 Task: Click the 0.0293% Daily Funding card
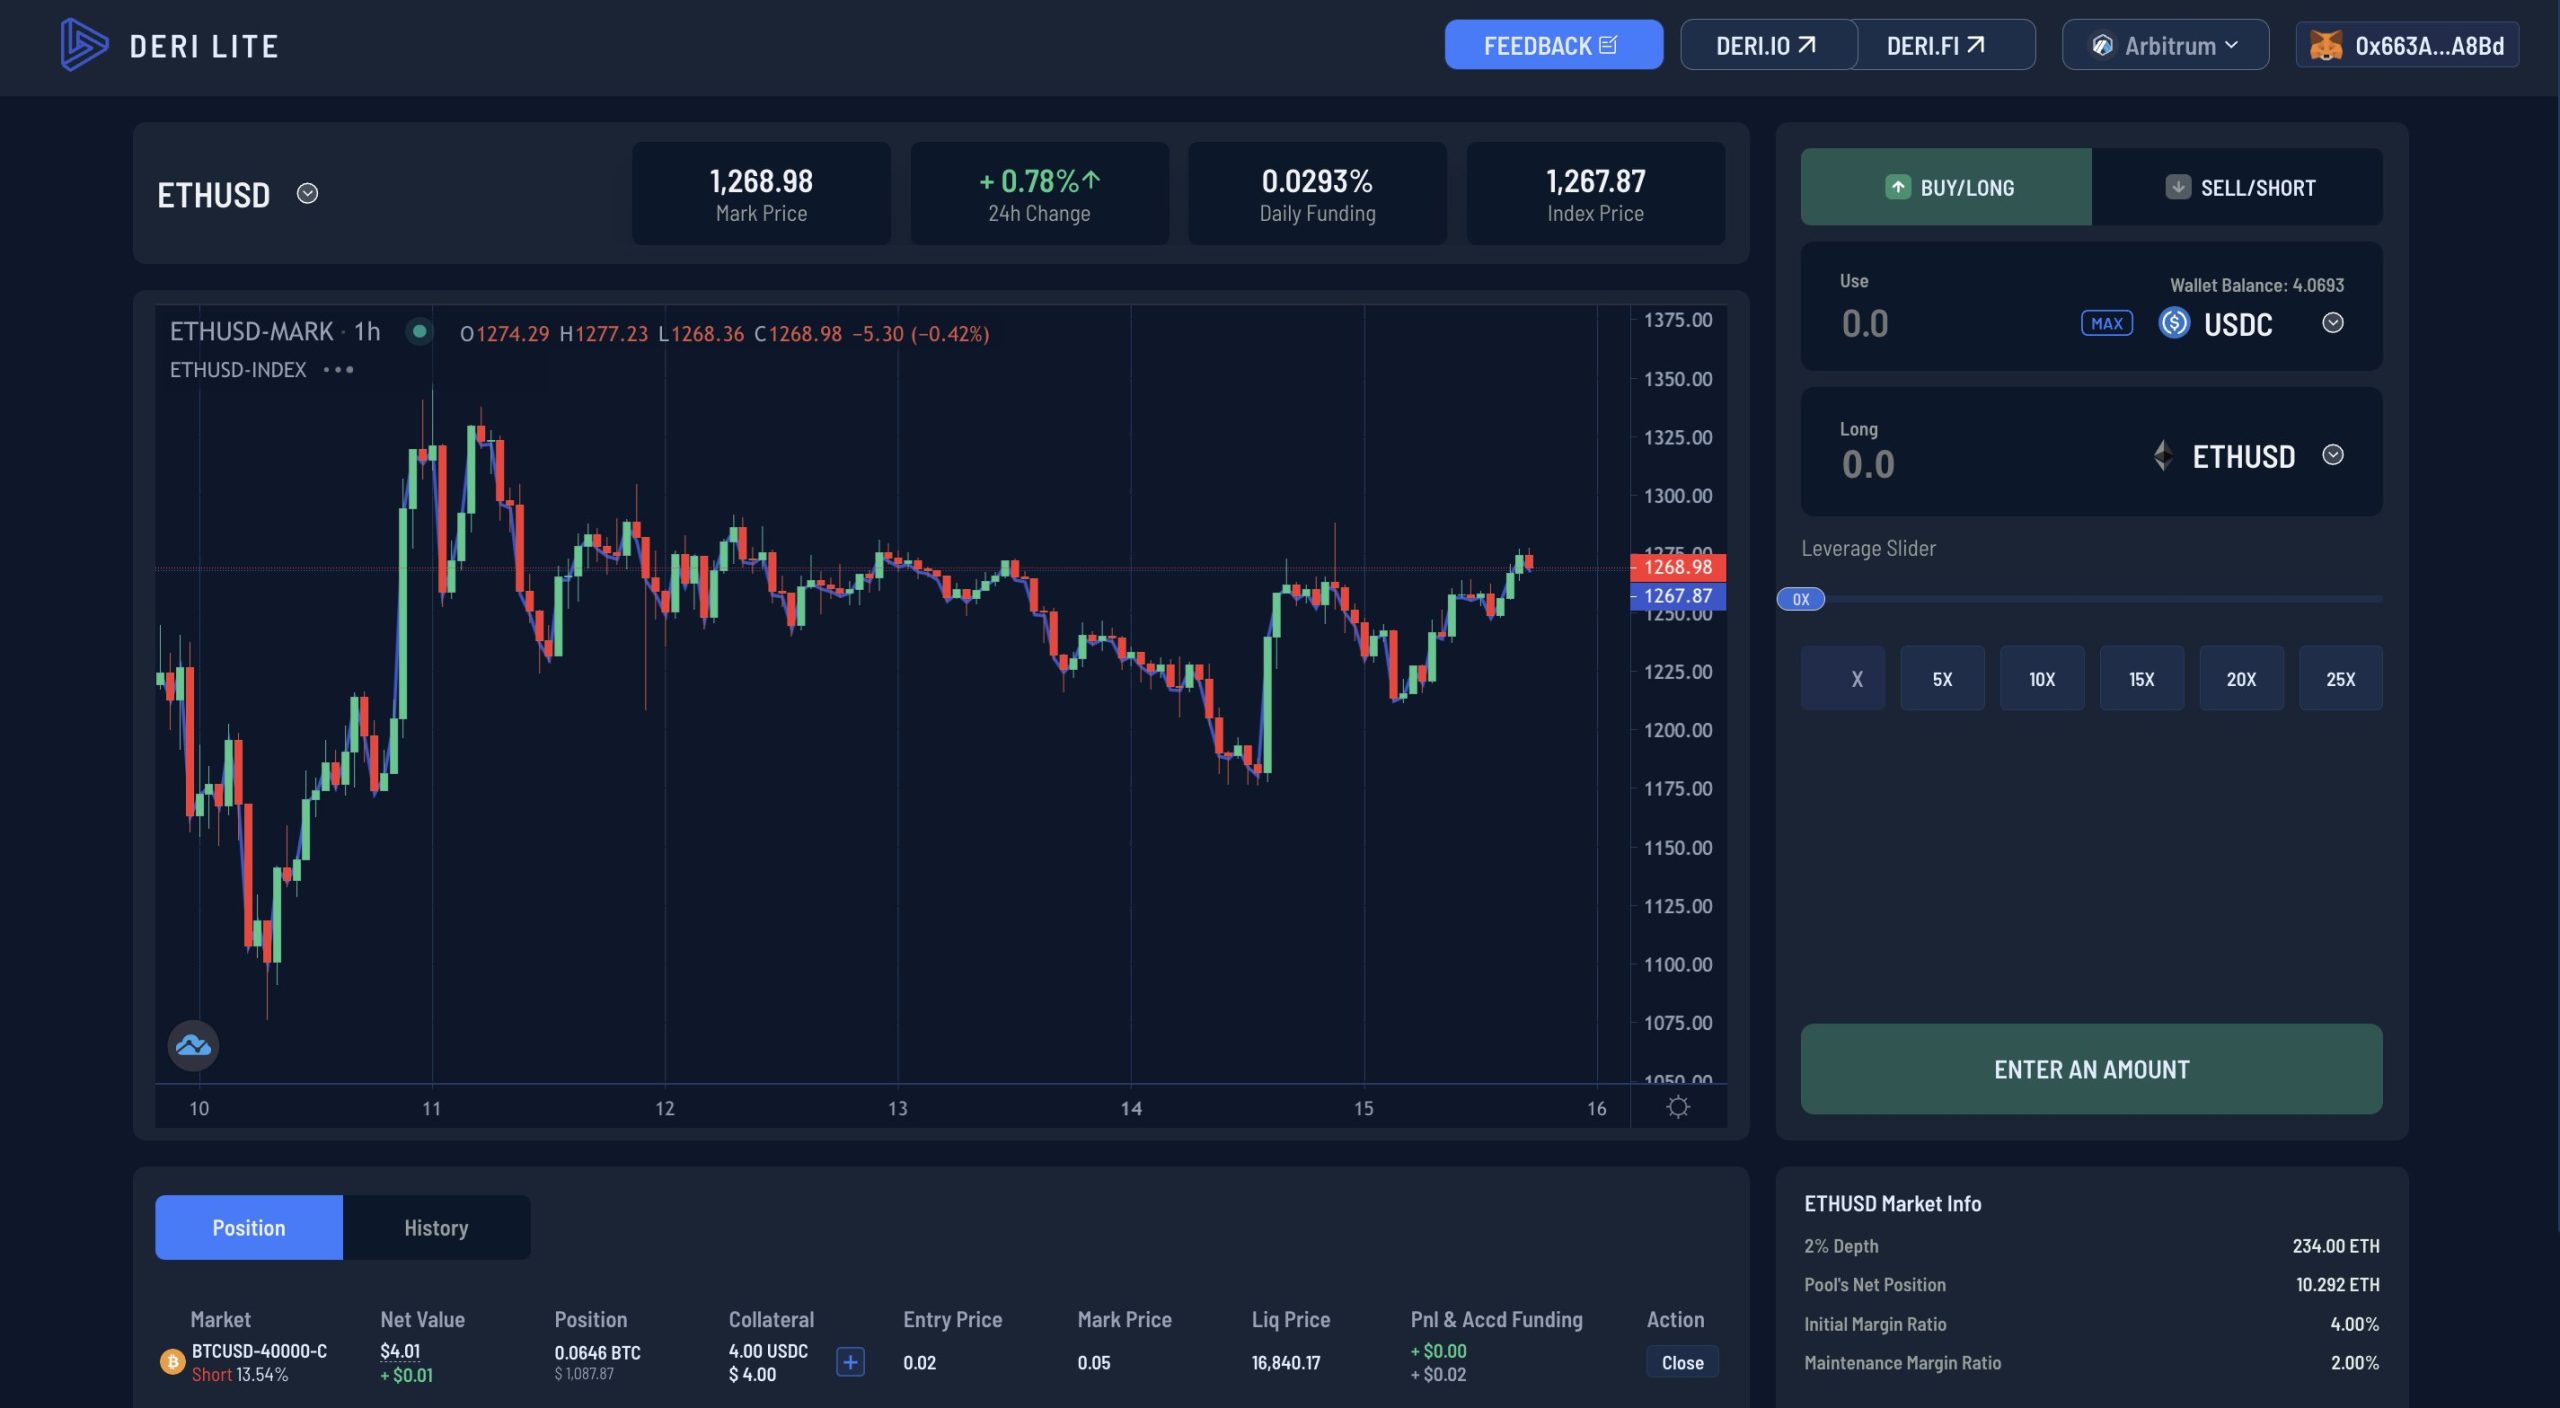[x=1317, y=193]
